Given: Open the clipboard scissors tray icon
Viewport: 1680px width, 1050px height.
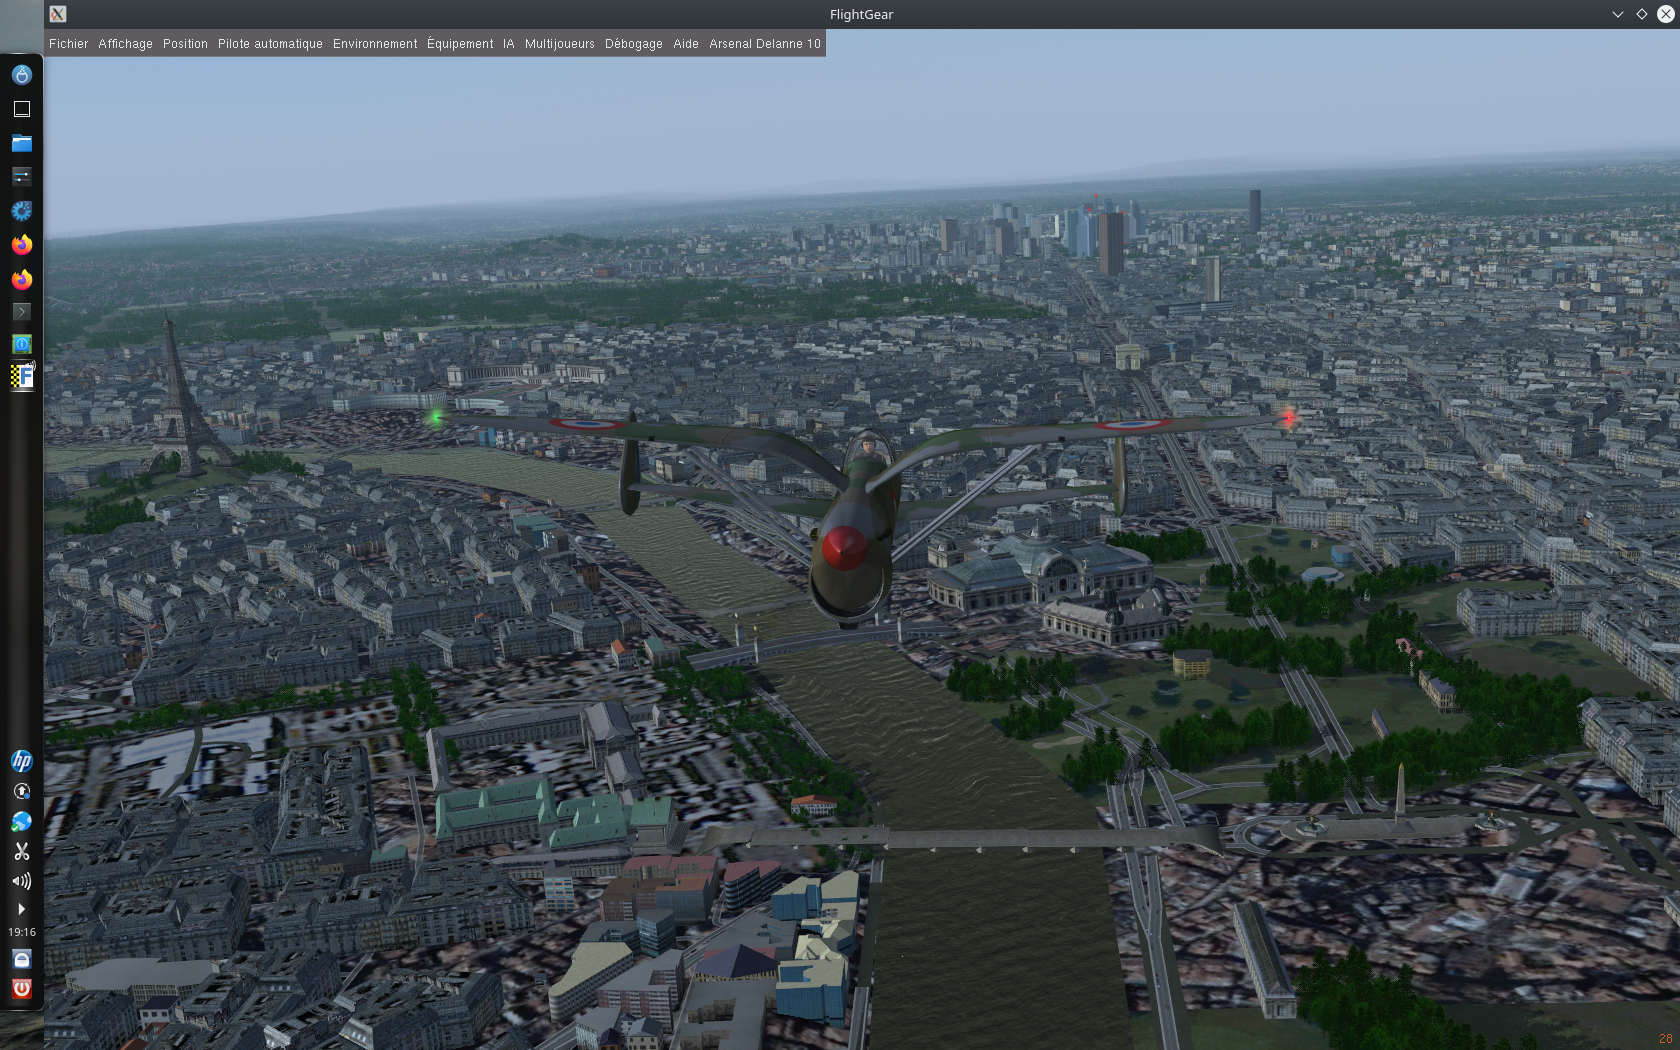Looking at the screenshot, I should click(x=21, y=851).
